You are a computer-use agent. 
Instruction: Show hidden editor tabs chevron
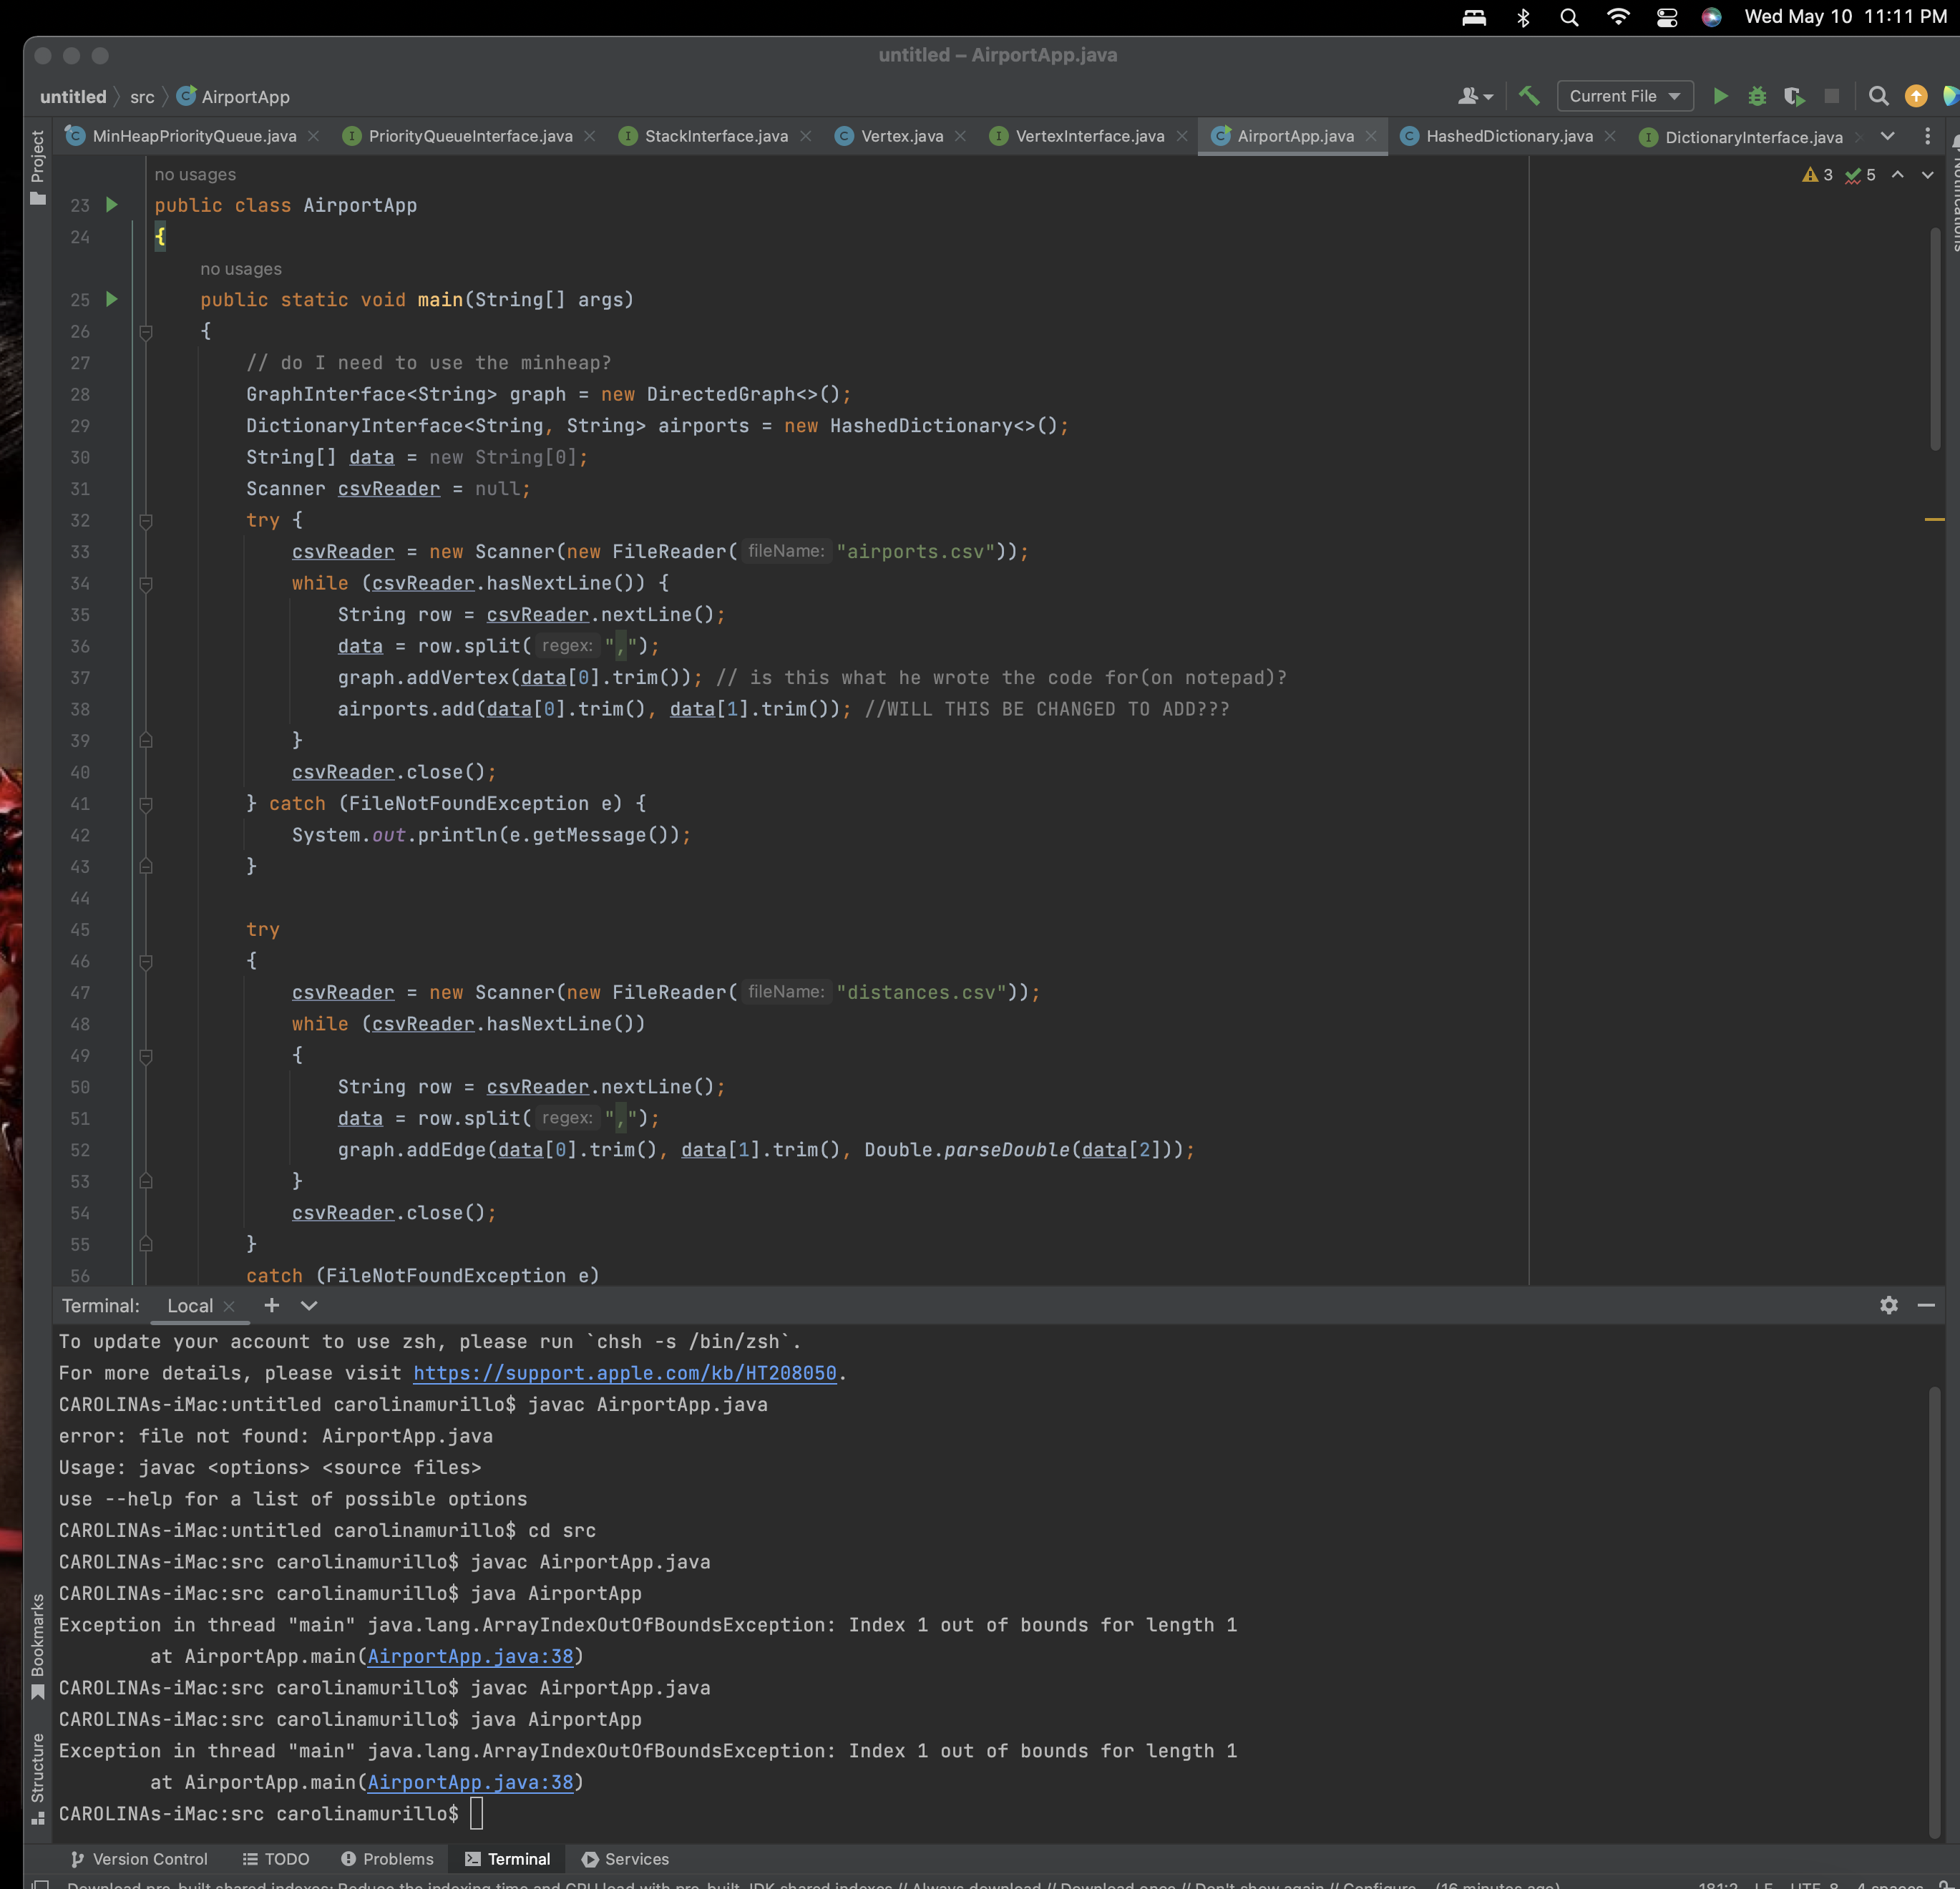tap(1887, 136)
